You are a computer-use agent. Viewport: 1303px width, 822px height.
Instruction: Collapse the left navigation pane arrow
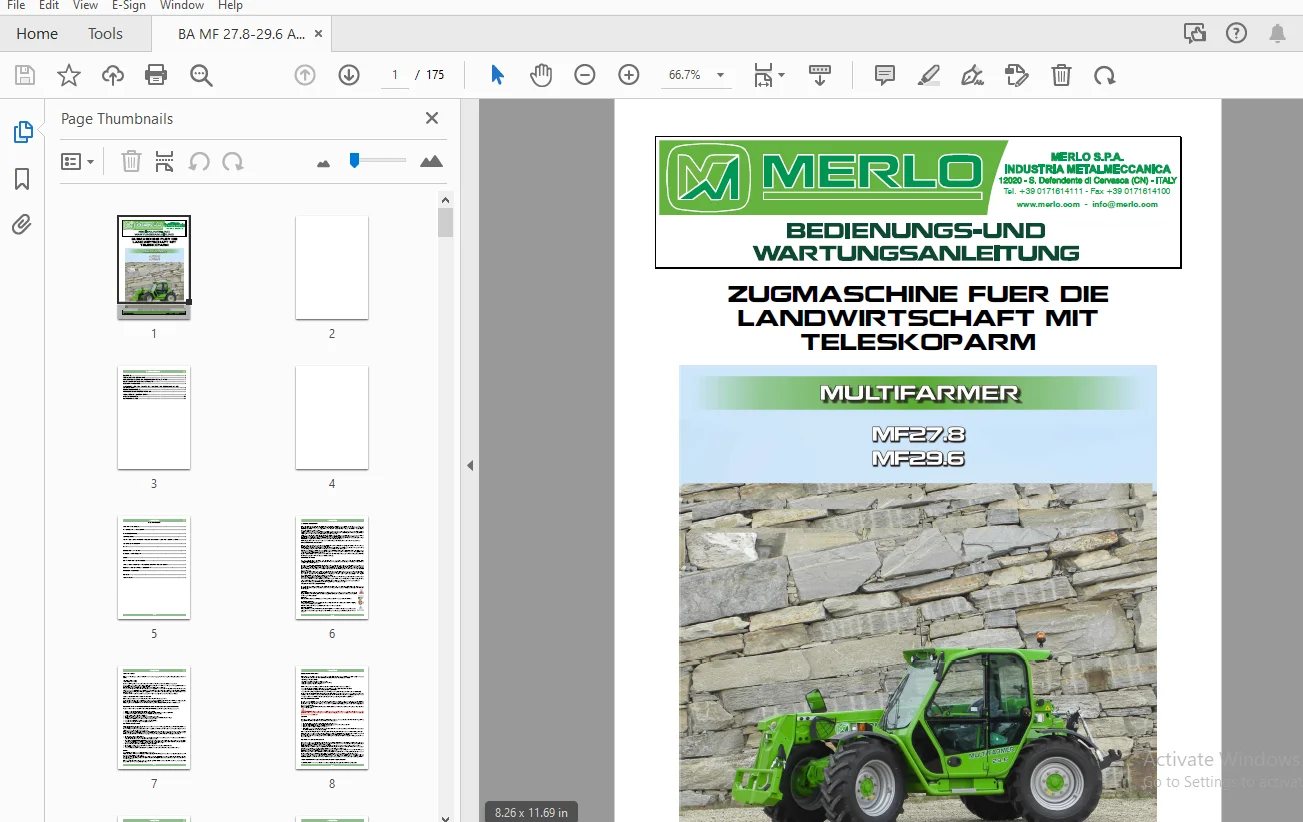tap(470, 465)
